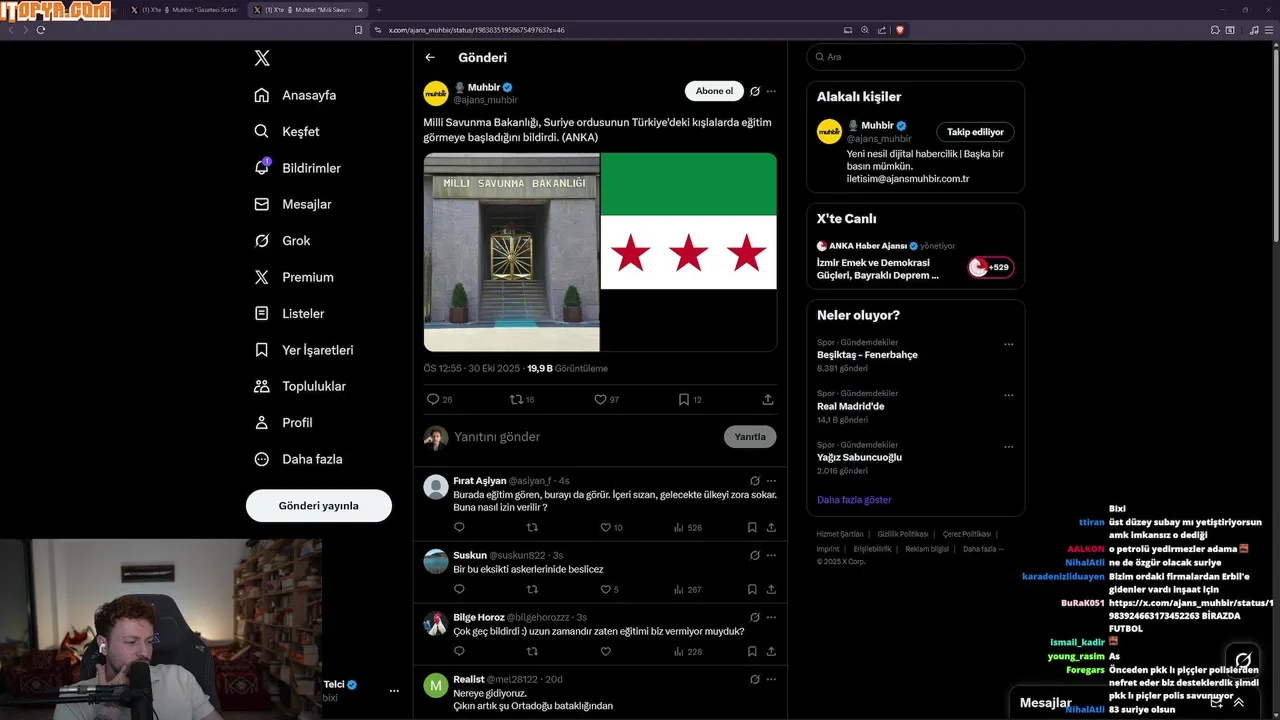Open more options on Fırat Aşiyan's reply
This screenshot has width=1280, height=720.
coord(771,481)
